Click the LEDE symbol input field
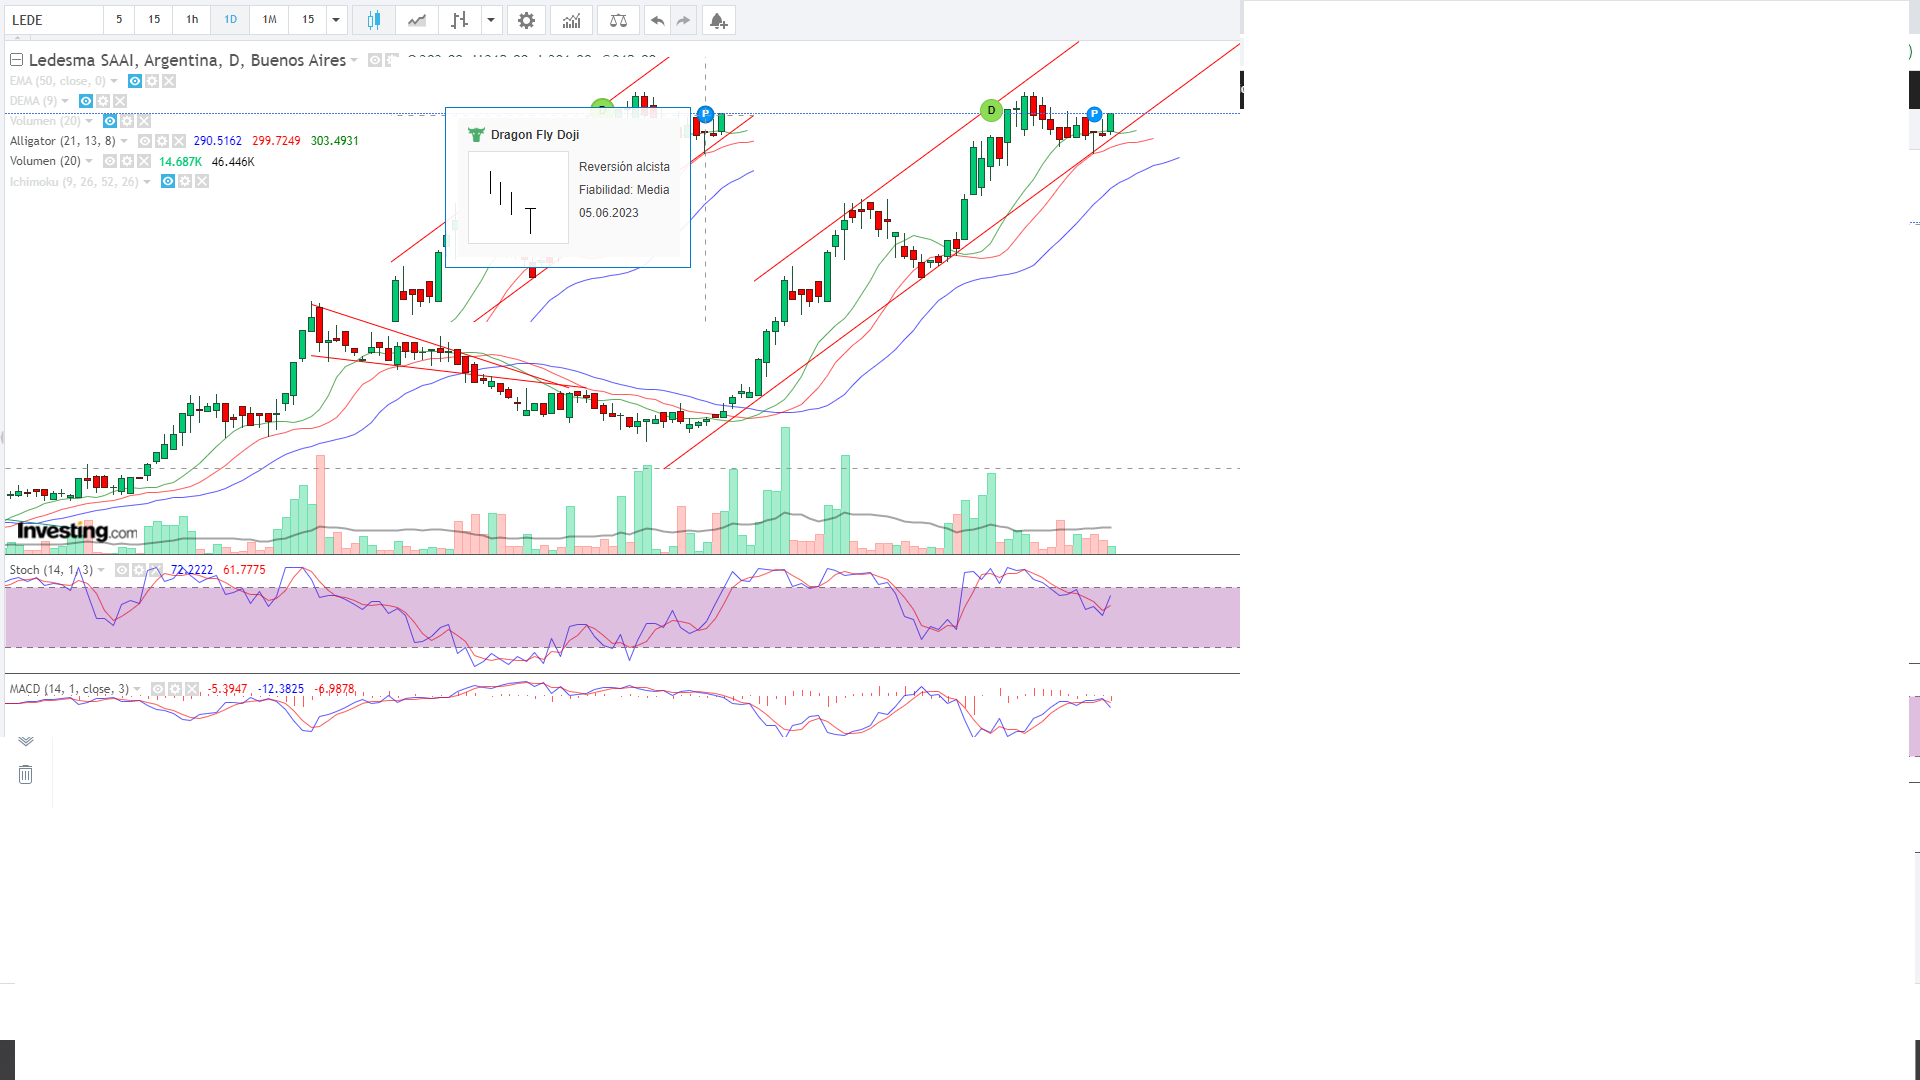 [54, 20]
